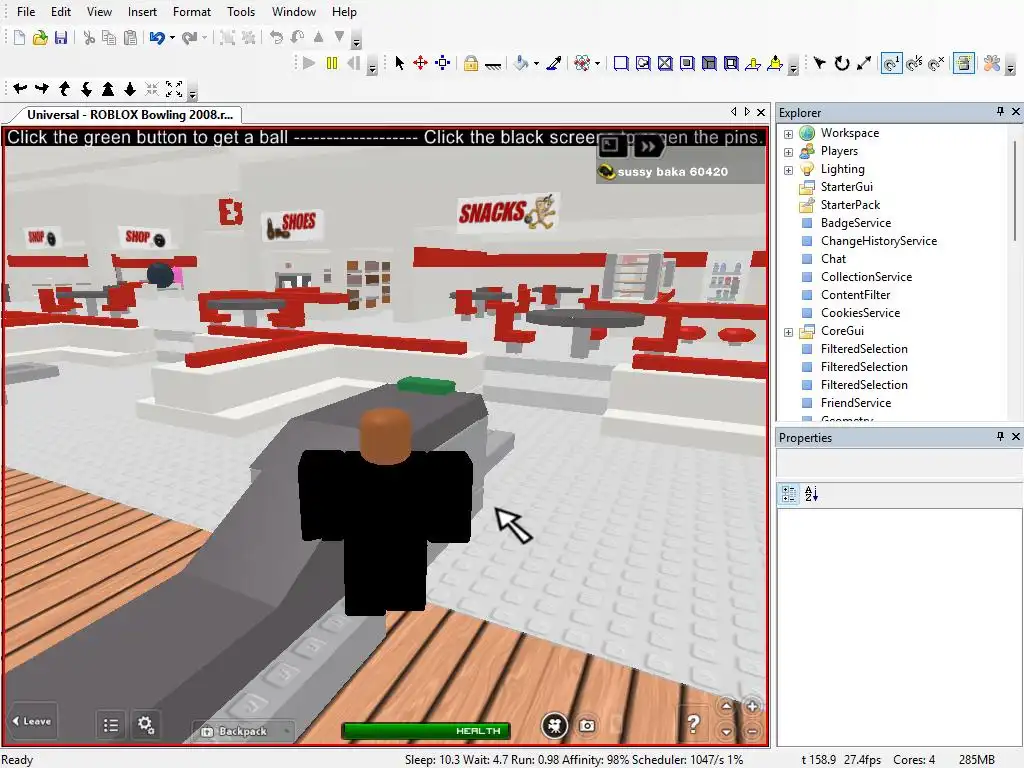
Task: Select the Motor surface tool
Action: pos(775,63)
